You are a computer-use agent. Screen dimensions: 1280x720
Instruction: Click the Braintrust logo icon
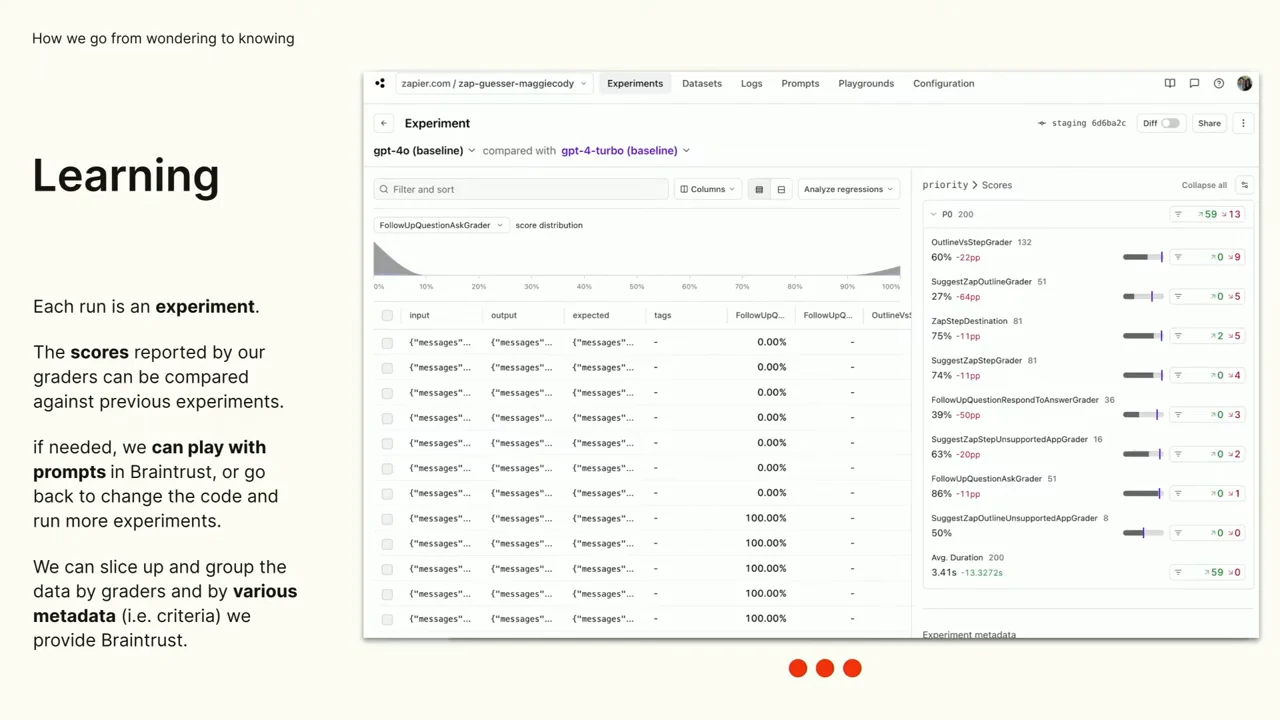(380, 84)
